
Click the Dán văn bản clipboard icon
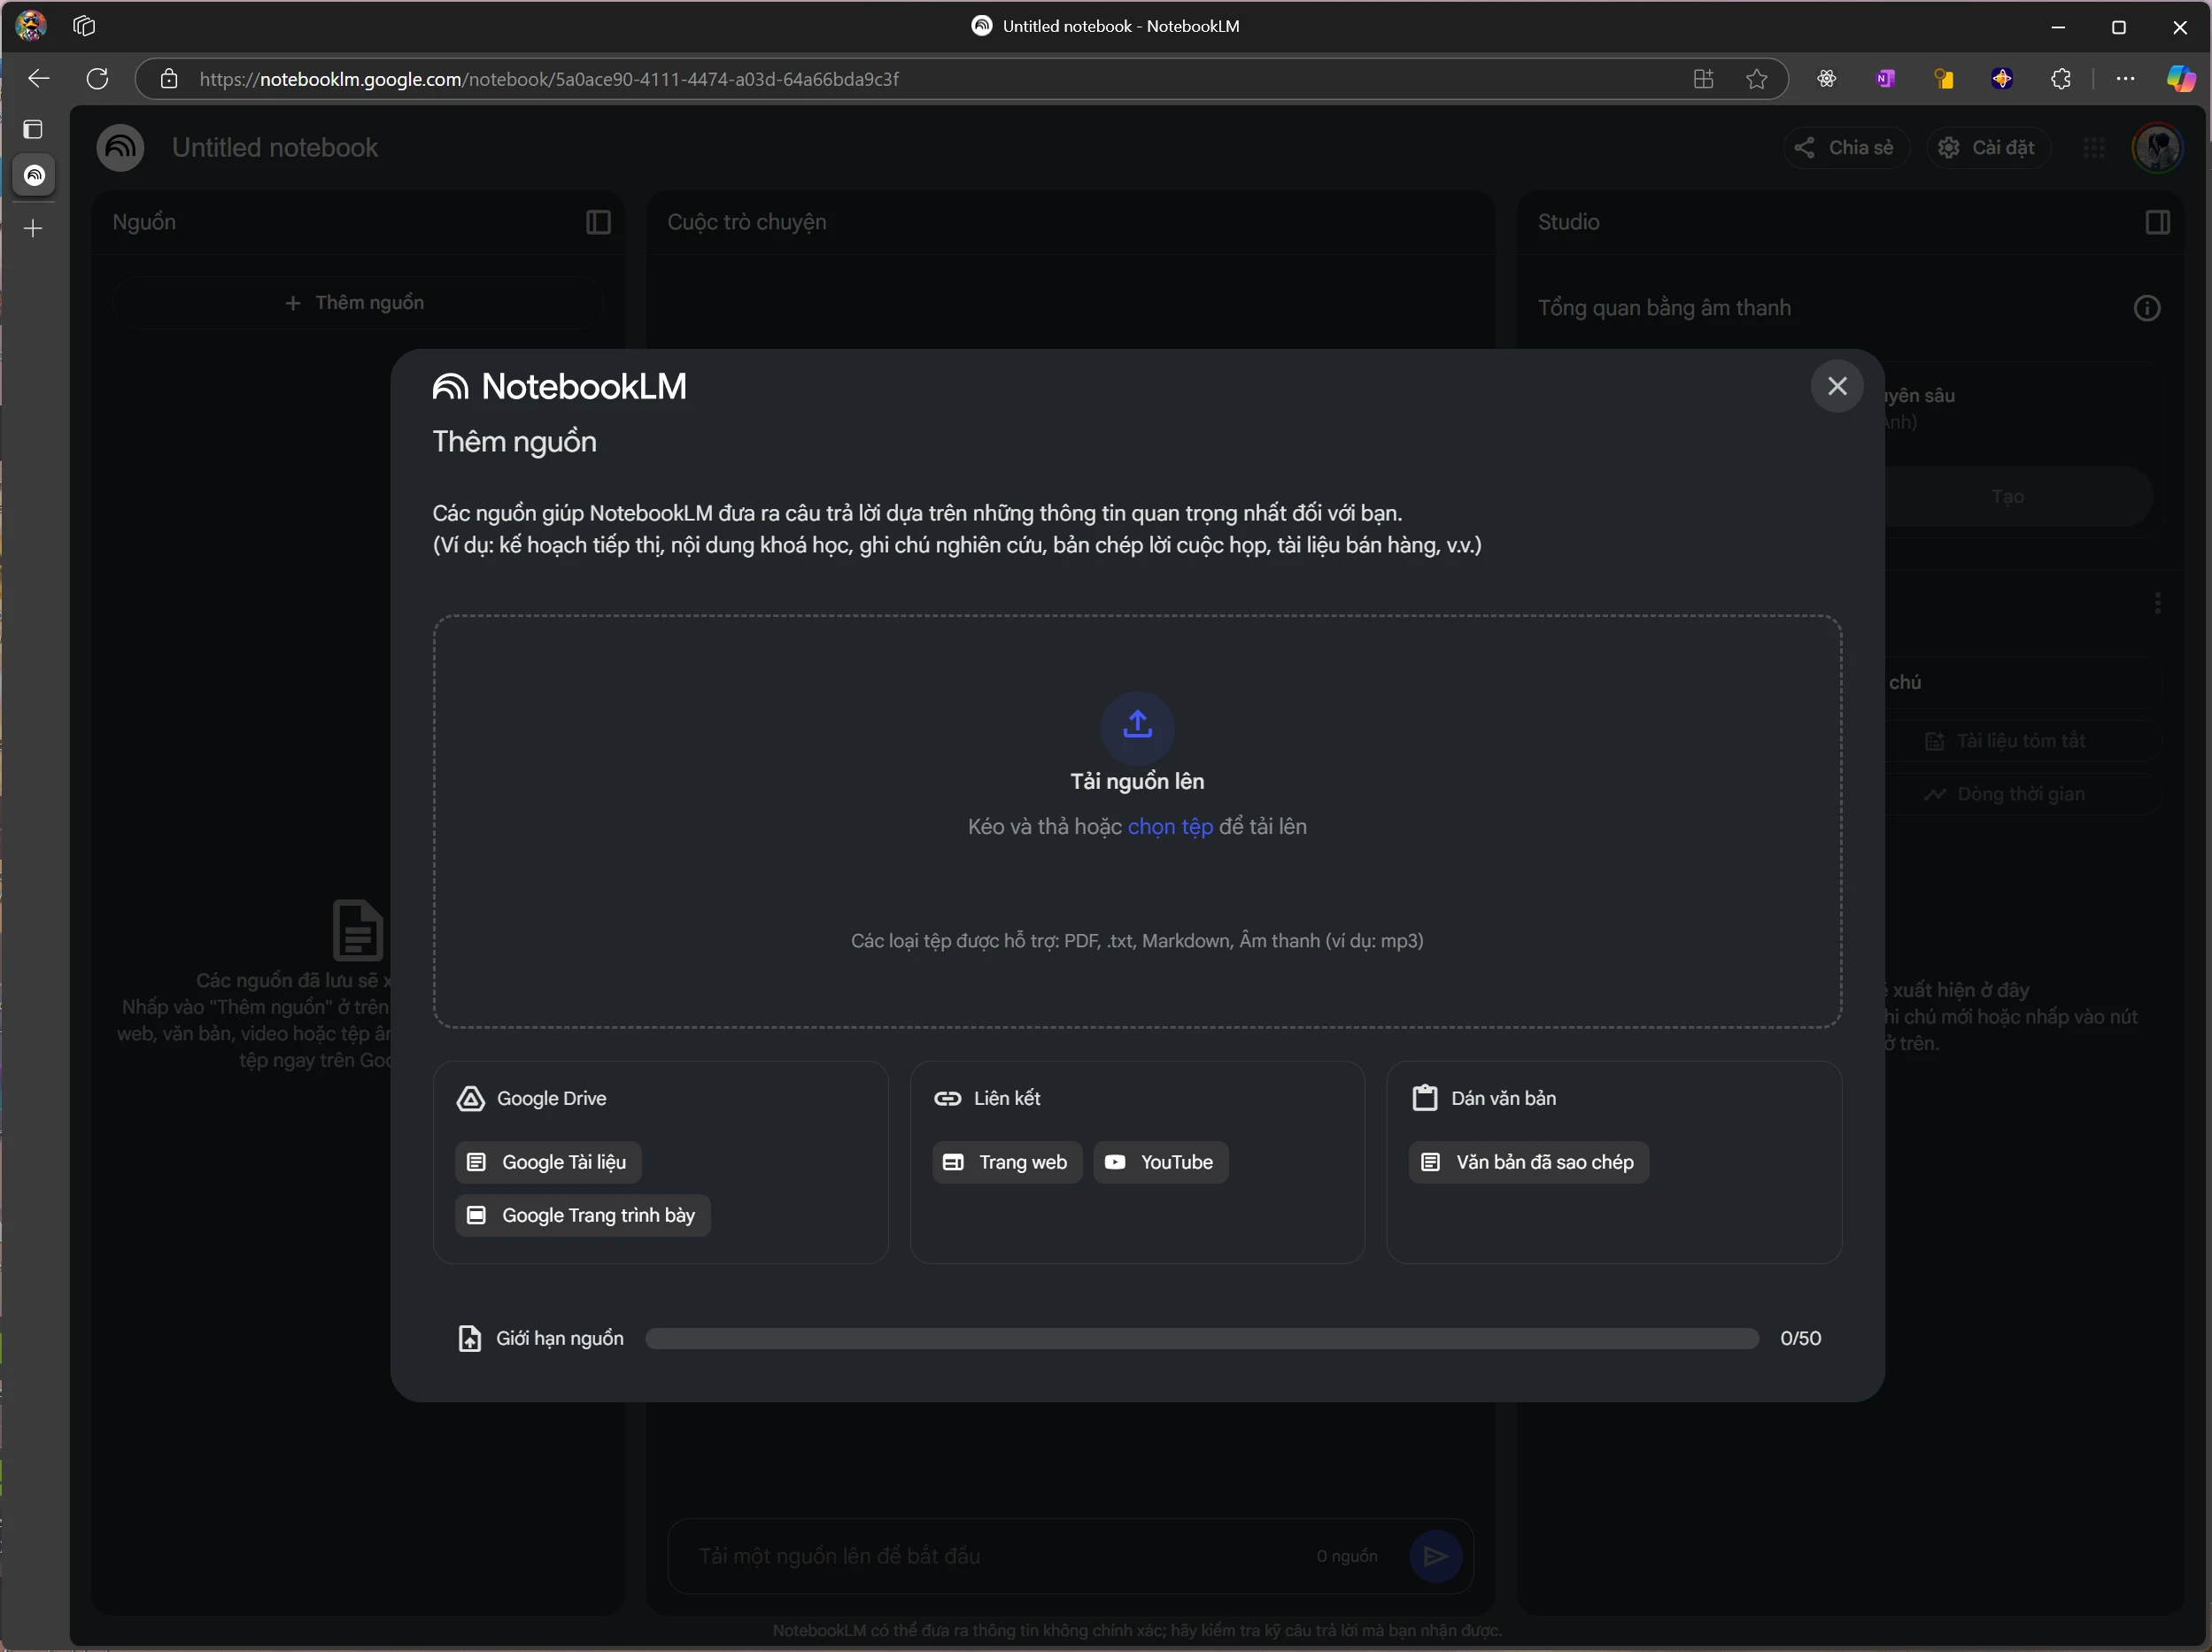1424,1098
